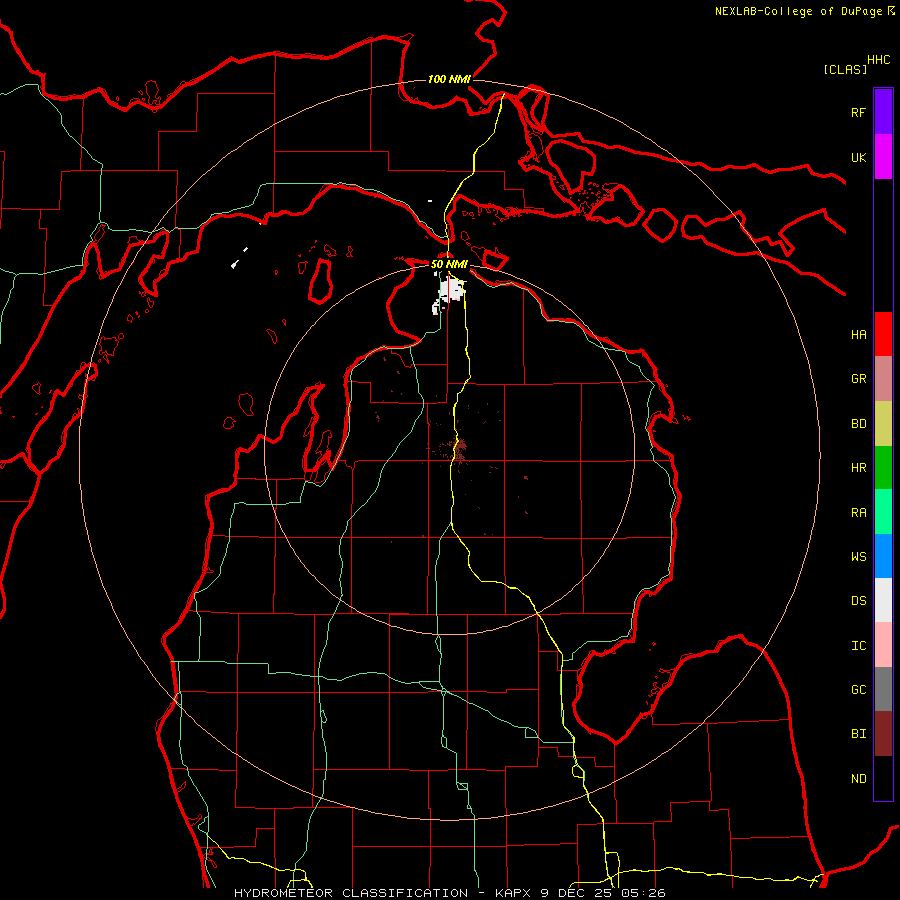This screenshot has width=900, height=900.
Task: Click the GC gray color swatch
Action: (x=883, y=689)
